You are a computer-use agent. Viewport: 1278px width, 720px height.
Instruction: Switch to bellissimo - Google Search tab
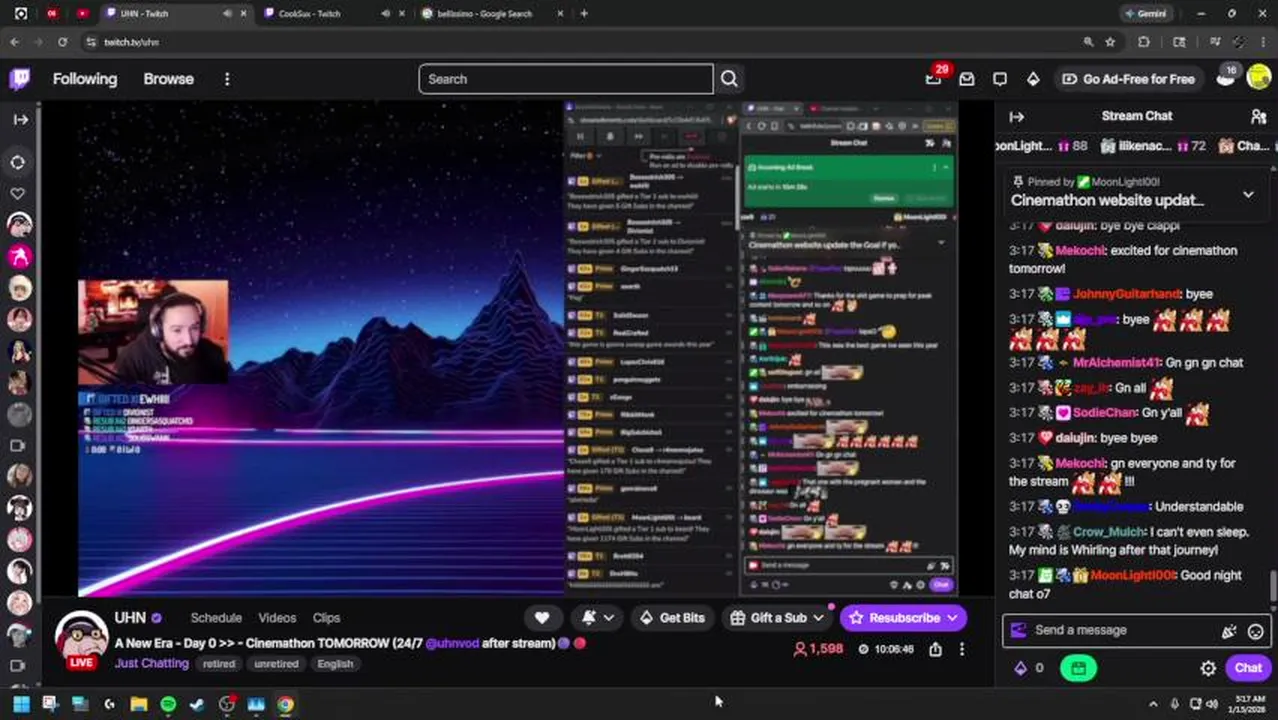(x=484, y=14)
